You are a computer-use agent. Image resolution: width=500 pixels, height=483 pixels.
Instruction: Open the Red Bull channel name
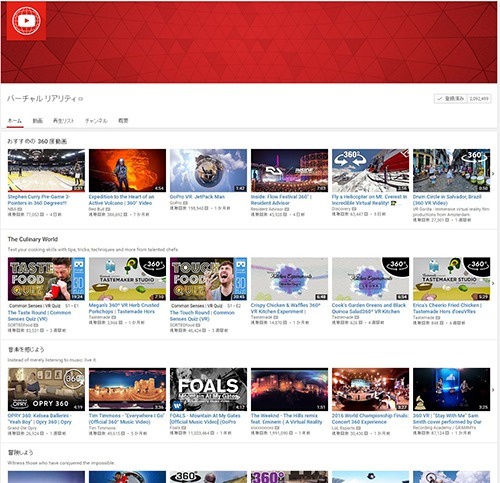coord(97,209)
